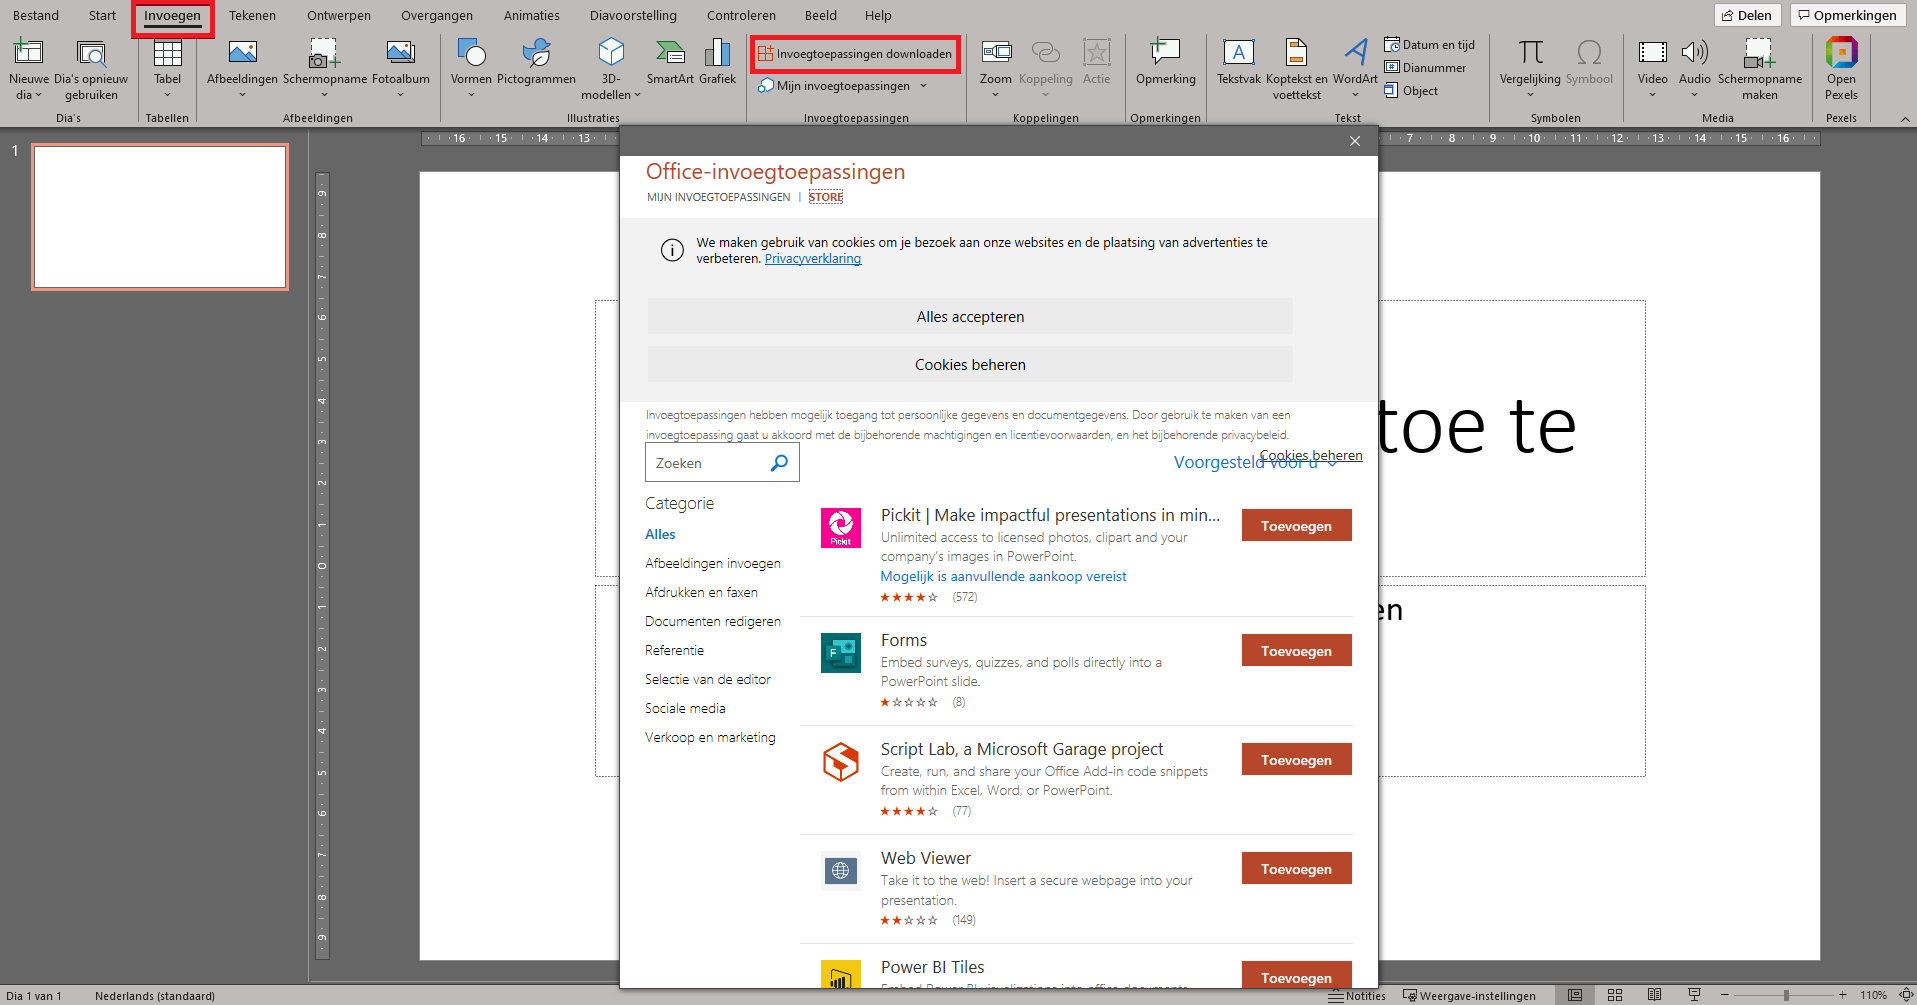This screenshot has width=1917, height=1005.
Task: Open the Vormen shapes gallery
Action: [x=471, y=69]
